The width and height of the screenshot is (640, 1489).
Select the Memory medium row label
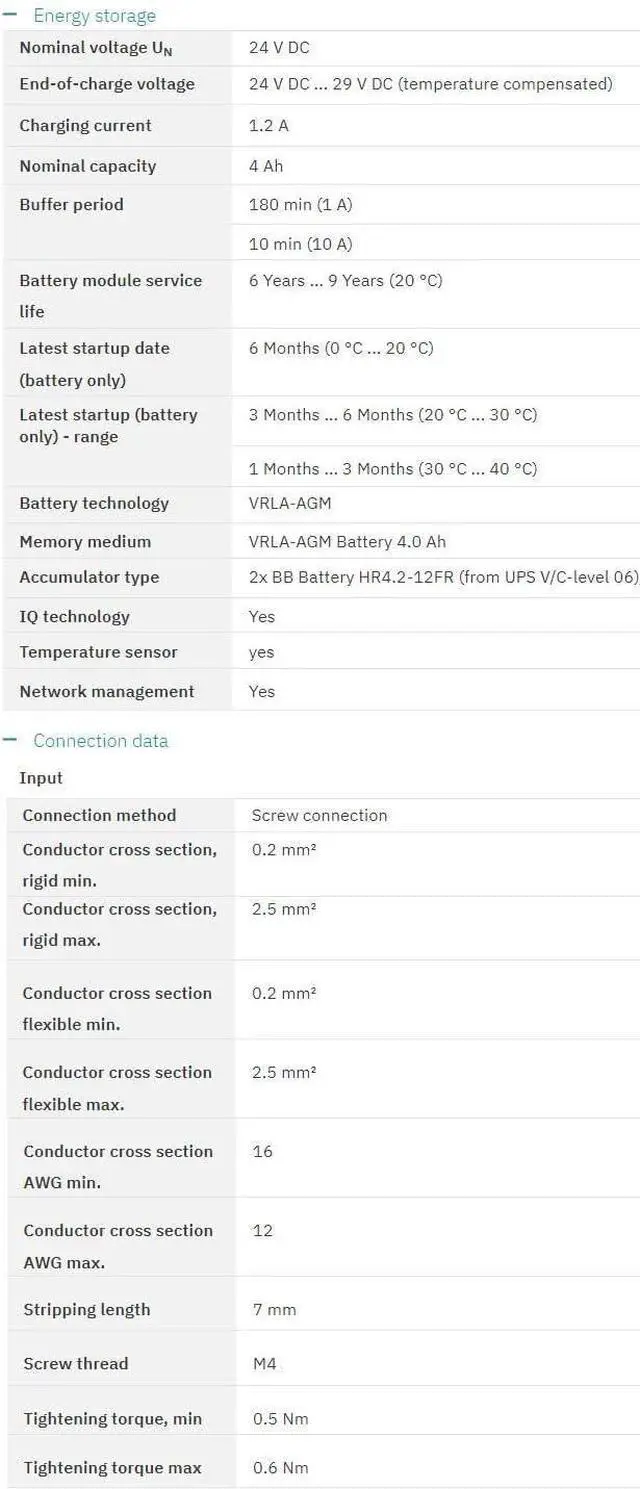(x=85, y=541)
